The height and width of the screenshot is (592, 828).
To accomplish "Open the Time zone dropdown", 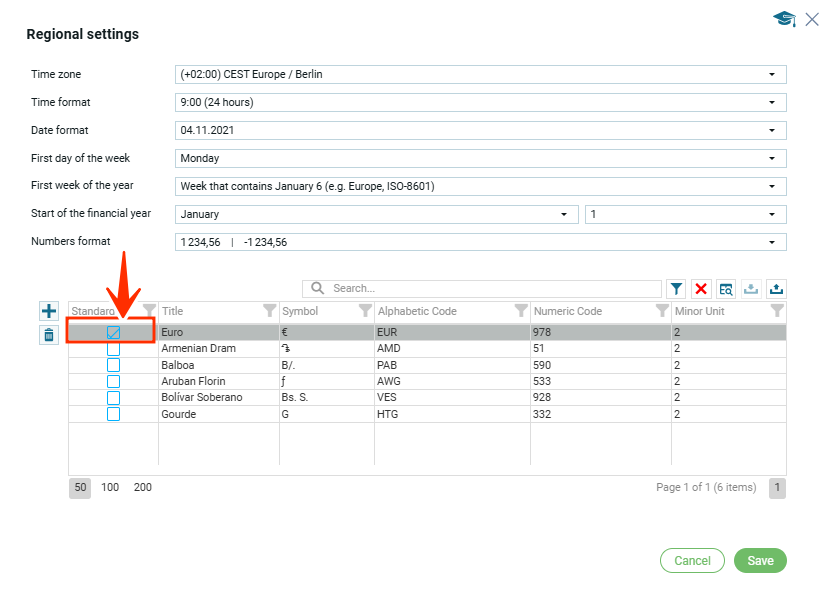I will [x=480, y=74].
